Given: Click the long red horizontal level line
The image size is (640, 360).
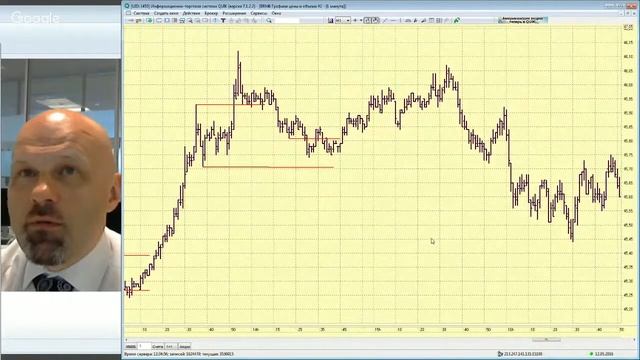Looking at the screenshot, I should click(x=268, y=167).
